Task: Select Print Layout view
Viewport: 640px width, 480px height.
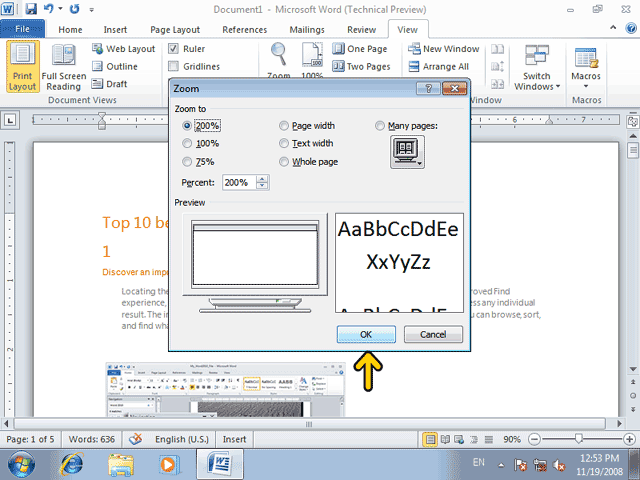Action: tap(23, 67)
